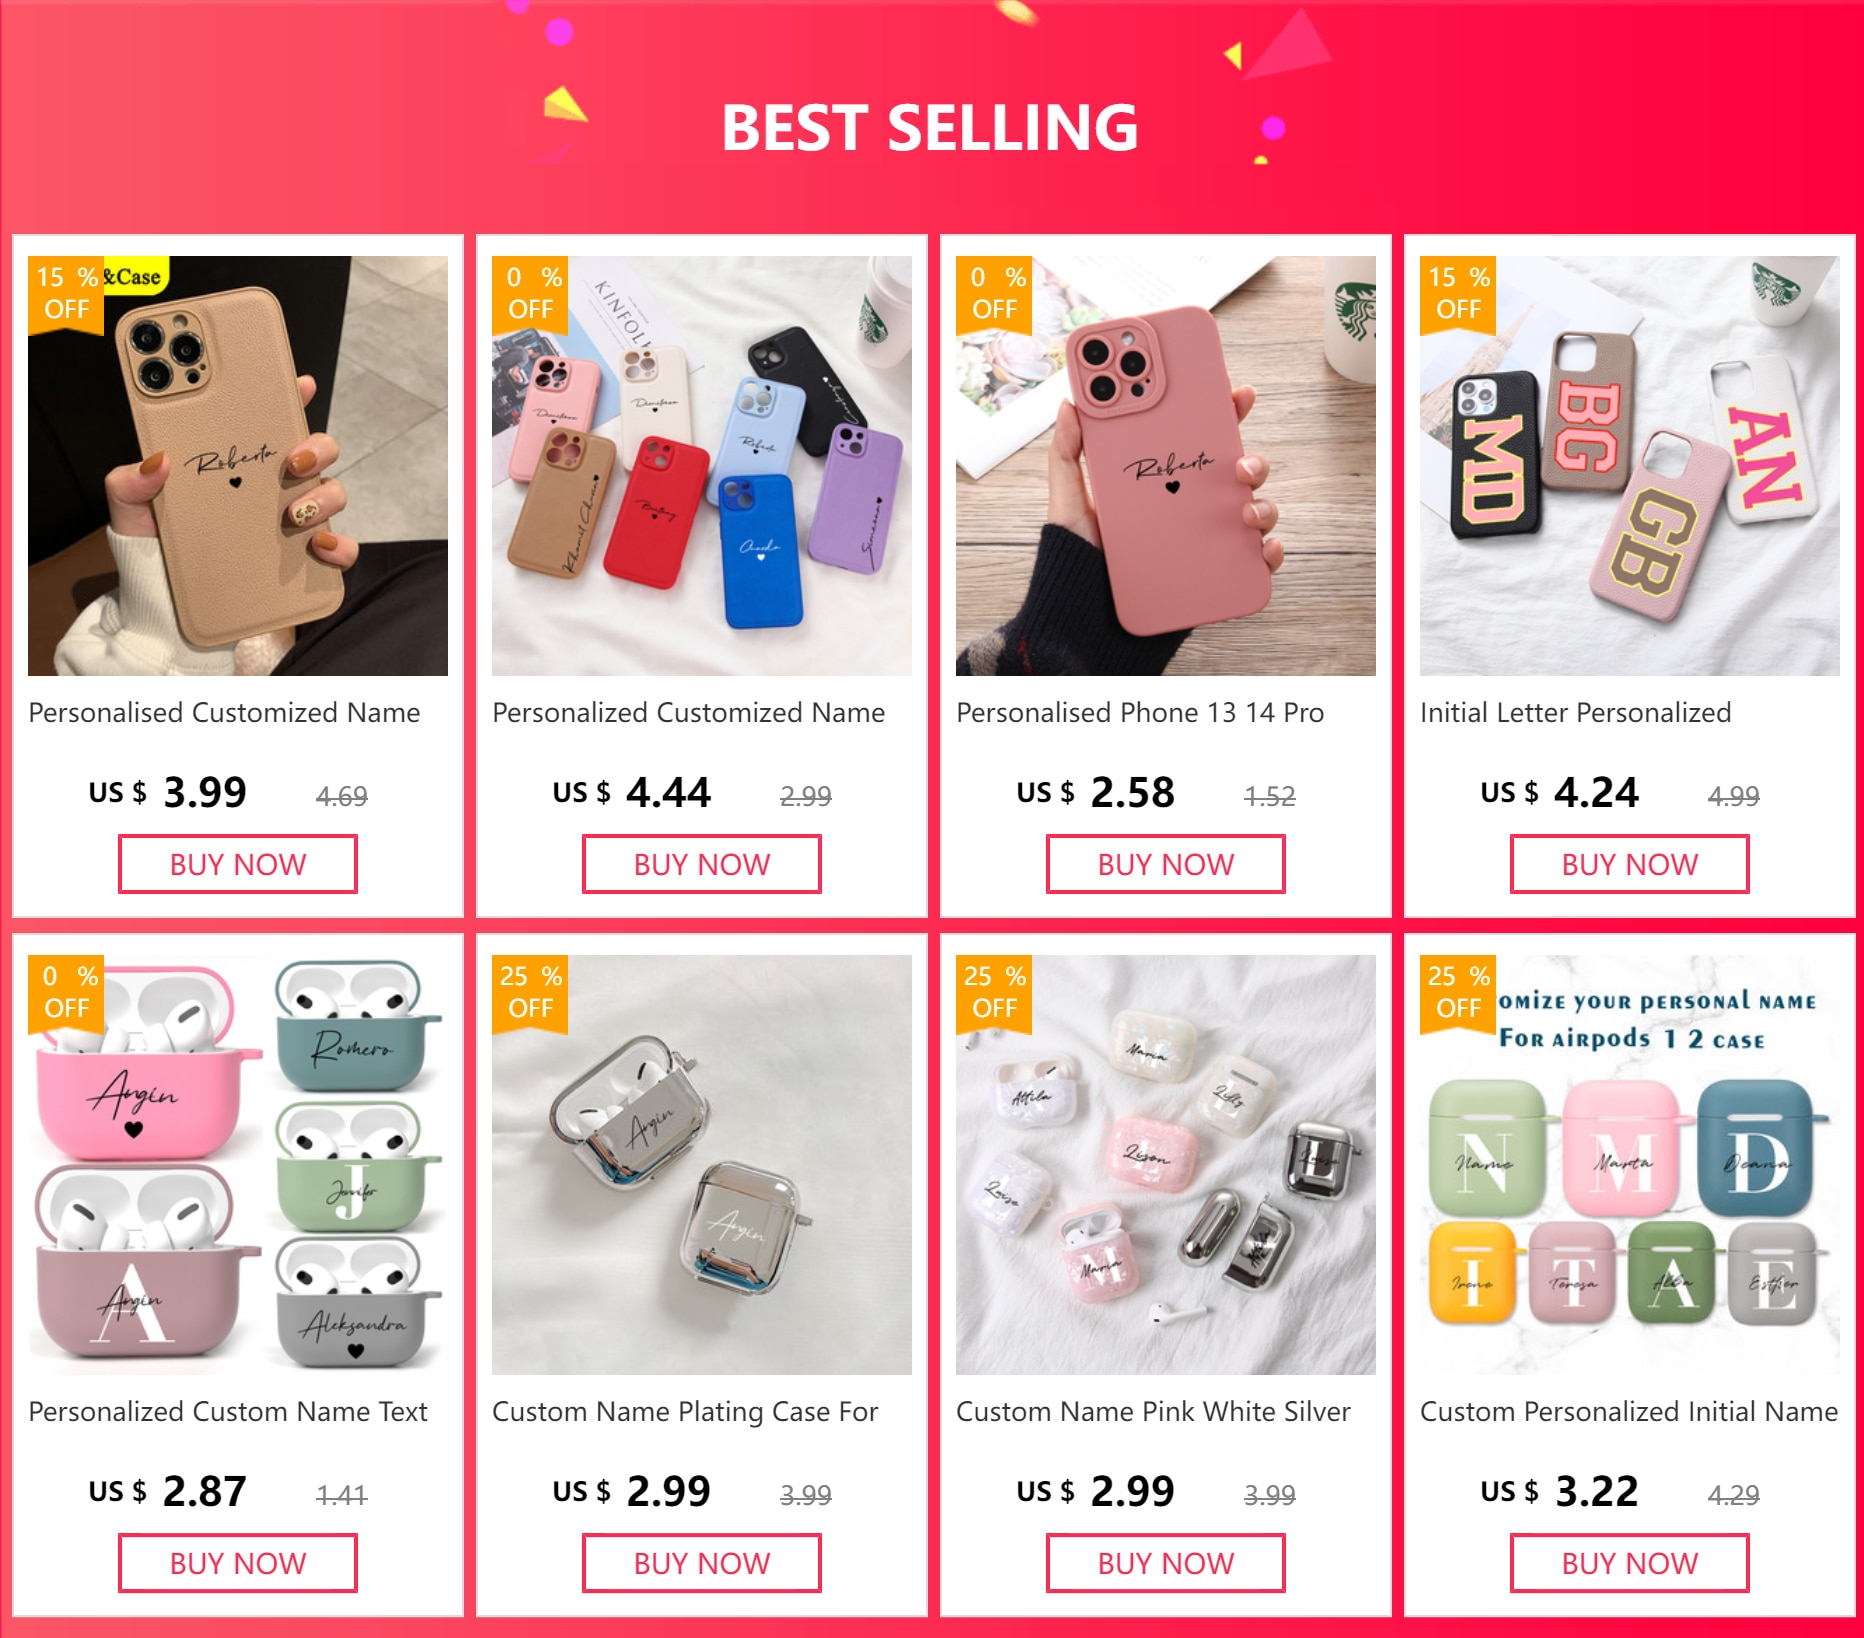Open the Personalised Customized Name title link

tap(224, 713)
